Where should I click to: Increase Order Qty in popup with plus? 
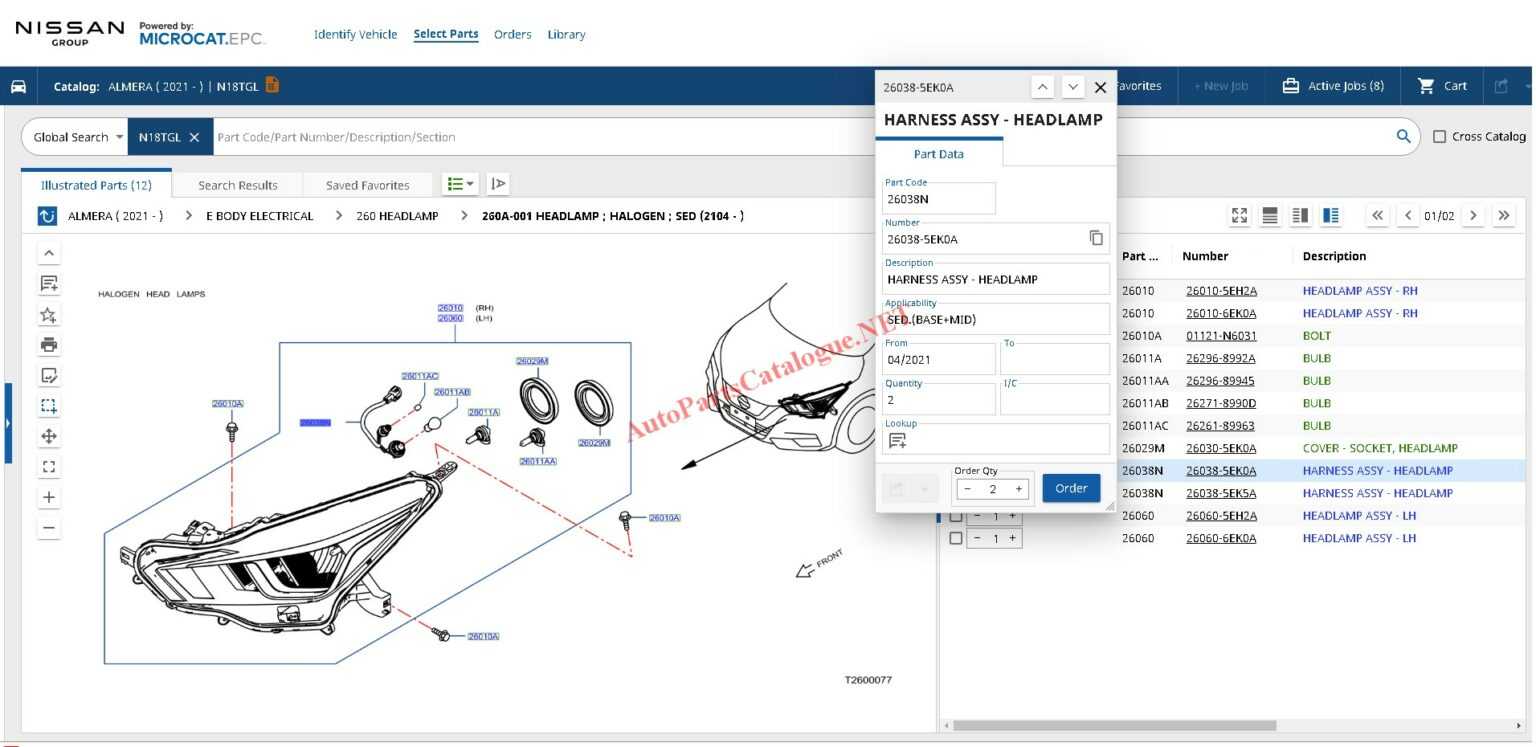coord(1019,489)
